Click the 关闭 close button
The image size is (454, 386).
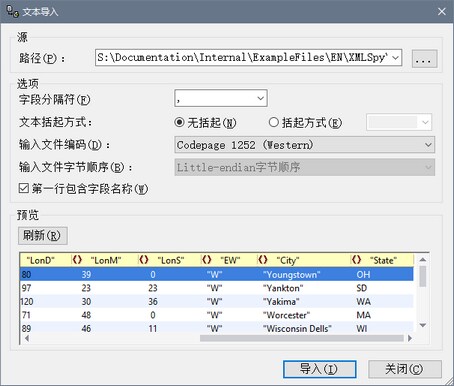405,369
